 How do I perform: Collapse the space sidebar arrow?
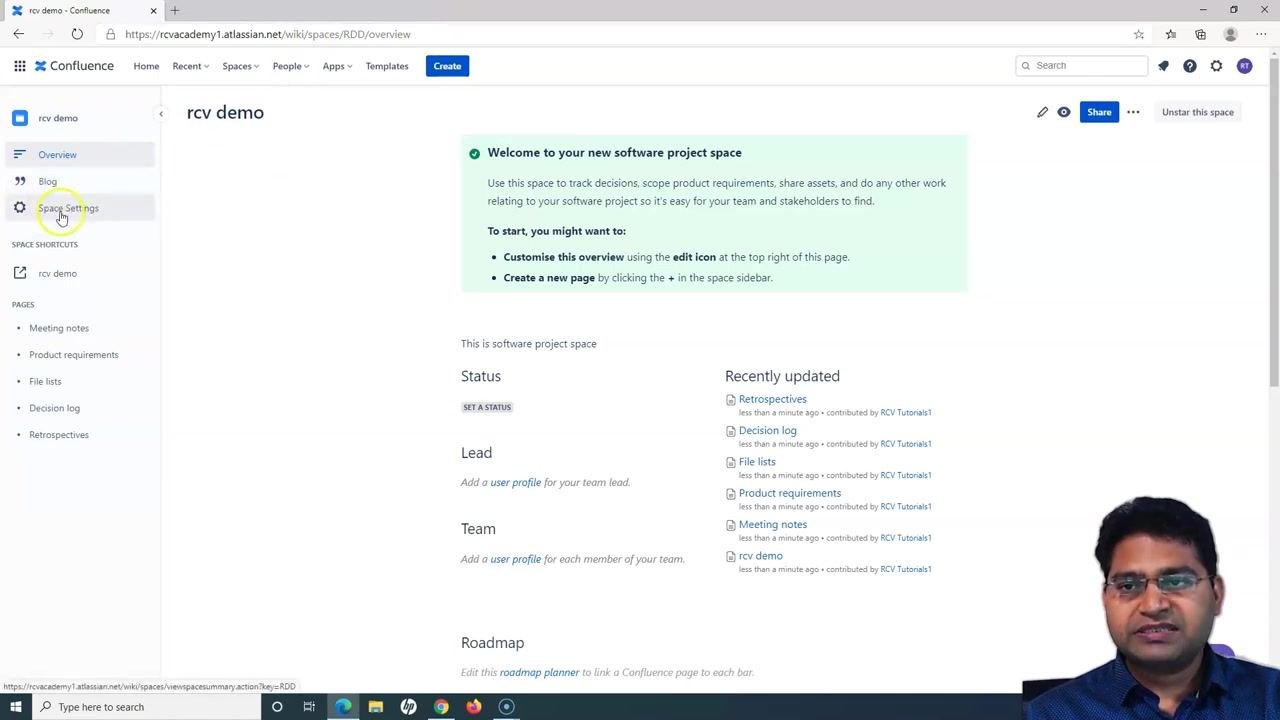tap(161, 114)
